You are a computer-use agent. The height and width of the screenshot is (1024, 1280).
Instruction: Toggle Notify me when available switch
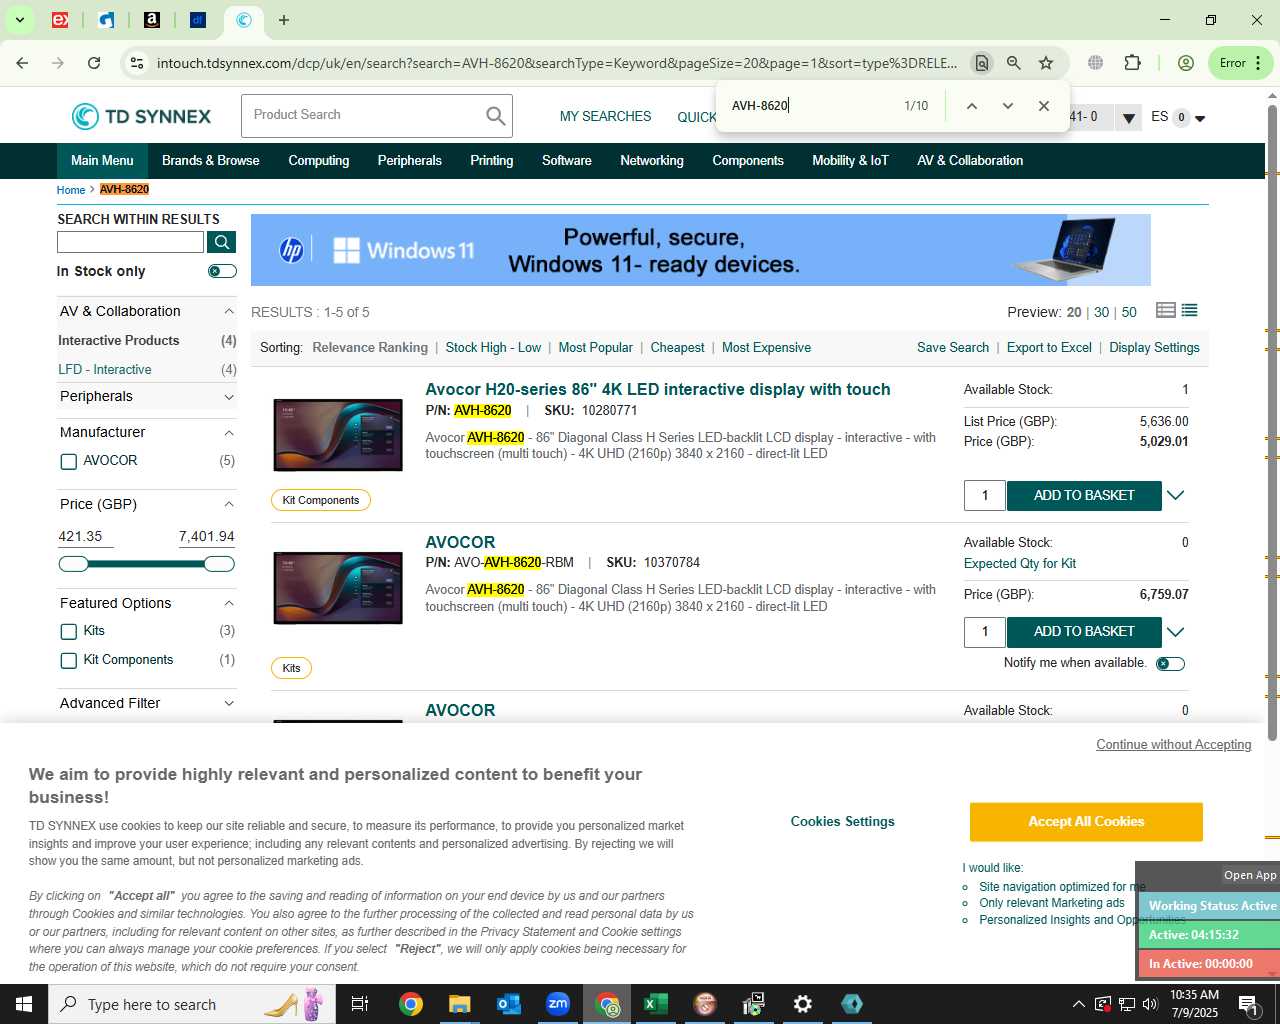coord(1170,664)
